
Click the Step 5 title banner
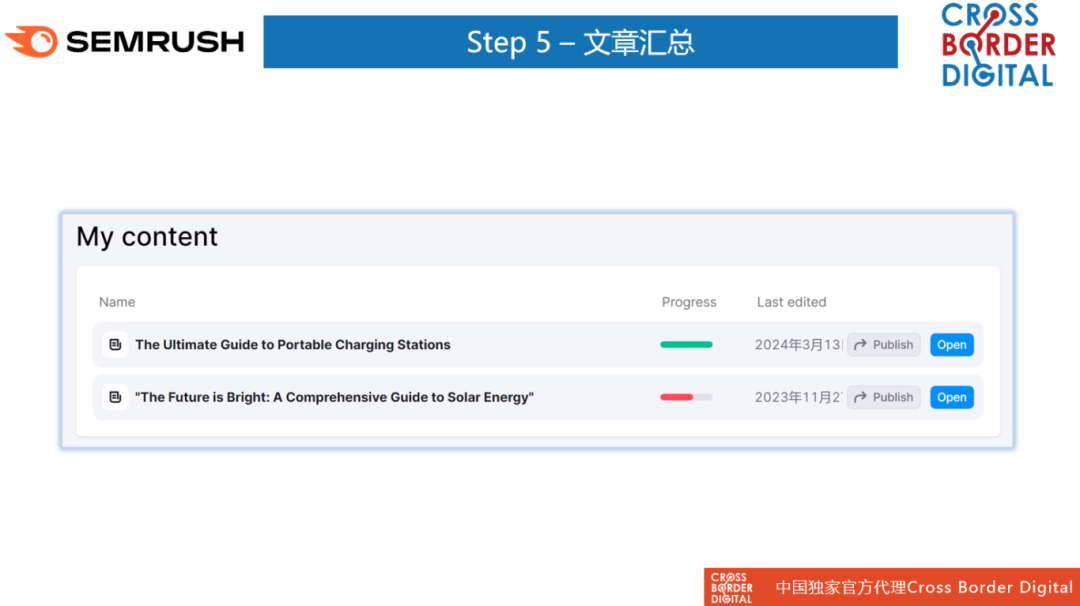[x=580, y=41]
